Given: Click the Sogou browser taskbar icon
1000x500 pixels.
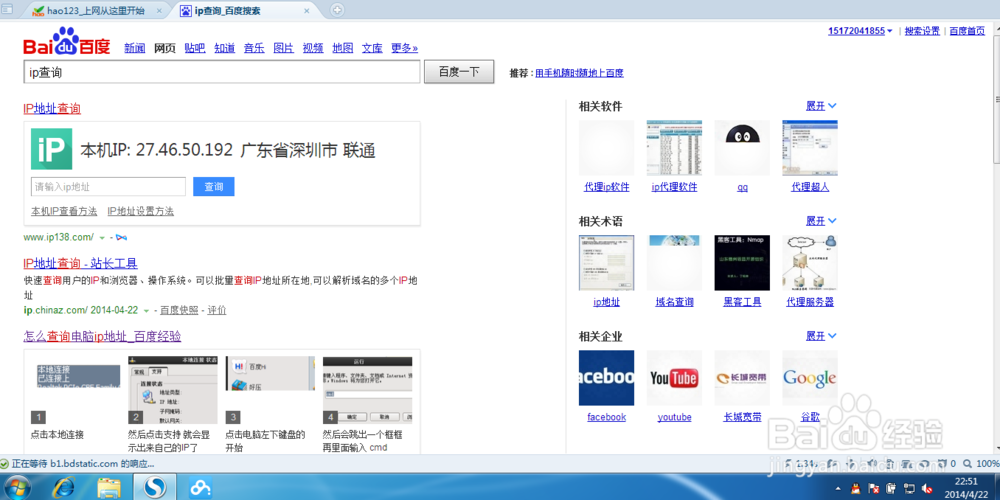Looking at the screenshot, I should (154, 488).
